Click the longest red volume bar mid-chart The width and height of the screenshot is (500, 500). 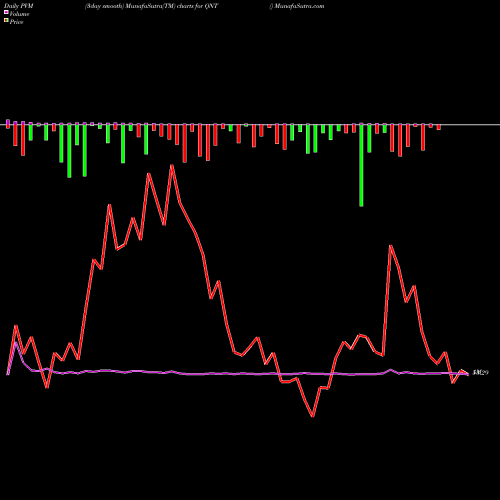tap(185, 143)
